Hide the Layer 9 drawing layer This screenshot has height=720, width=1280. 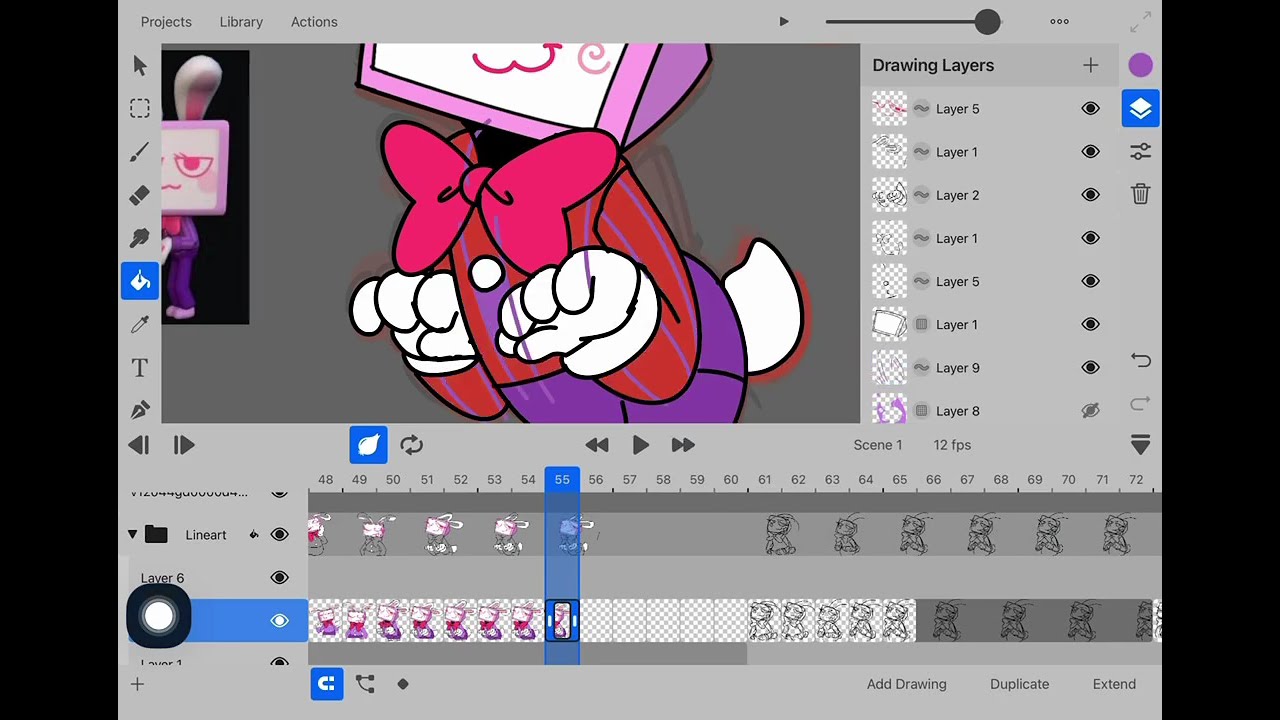1090,367
